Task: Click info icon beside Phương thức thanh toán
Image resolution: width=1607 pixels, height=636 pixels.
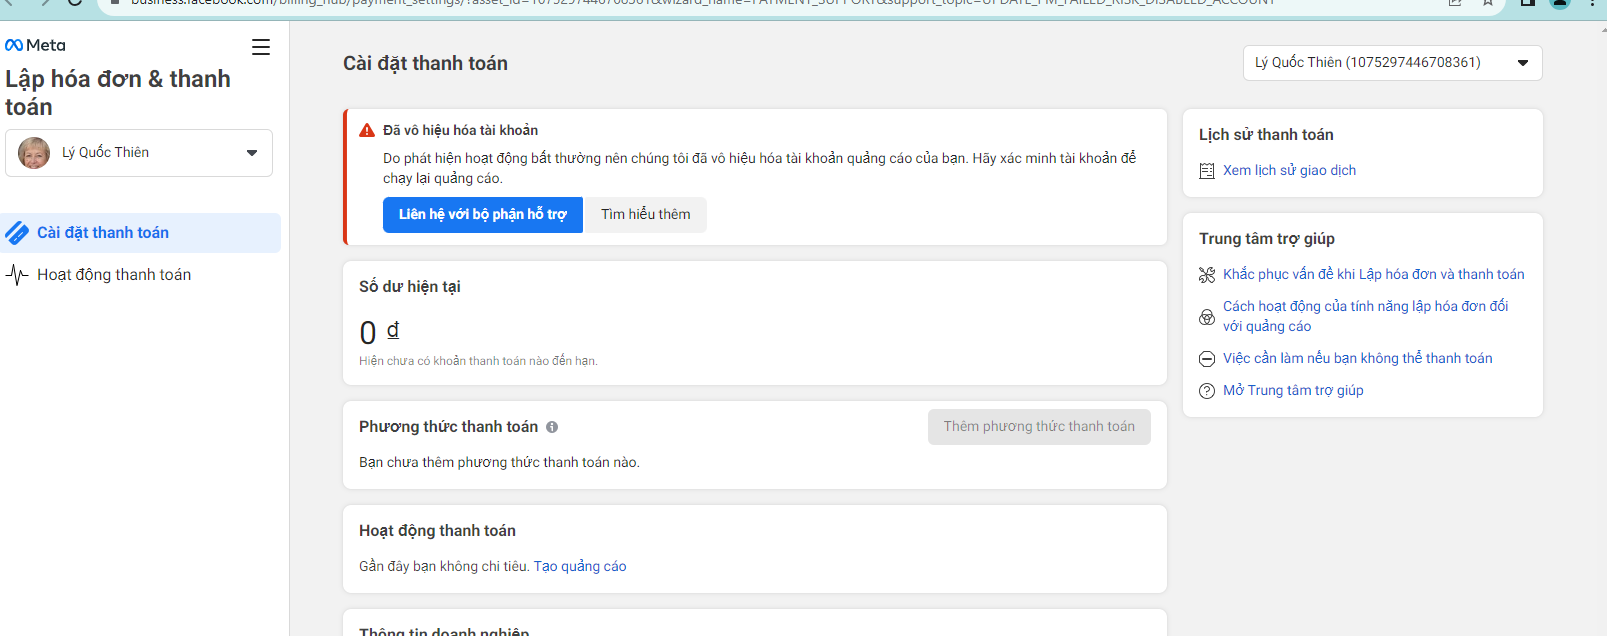Action: pyautogui.click(x=552, y=427)
